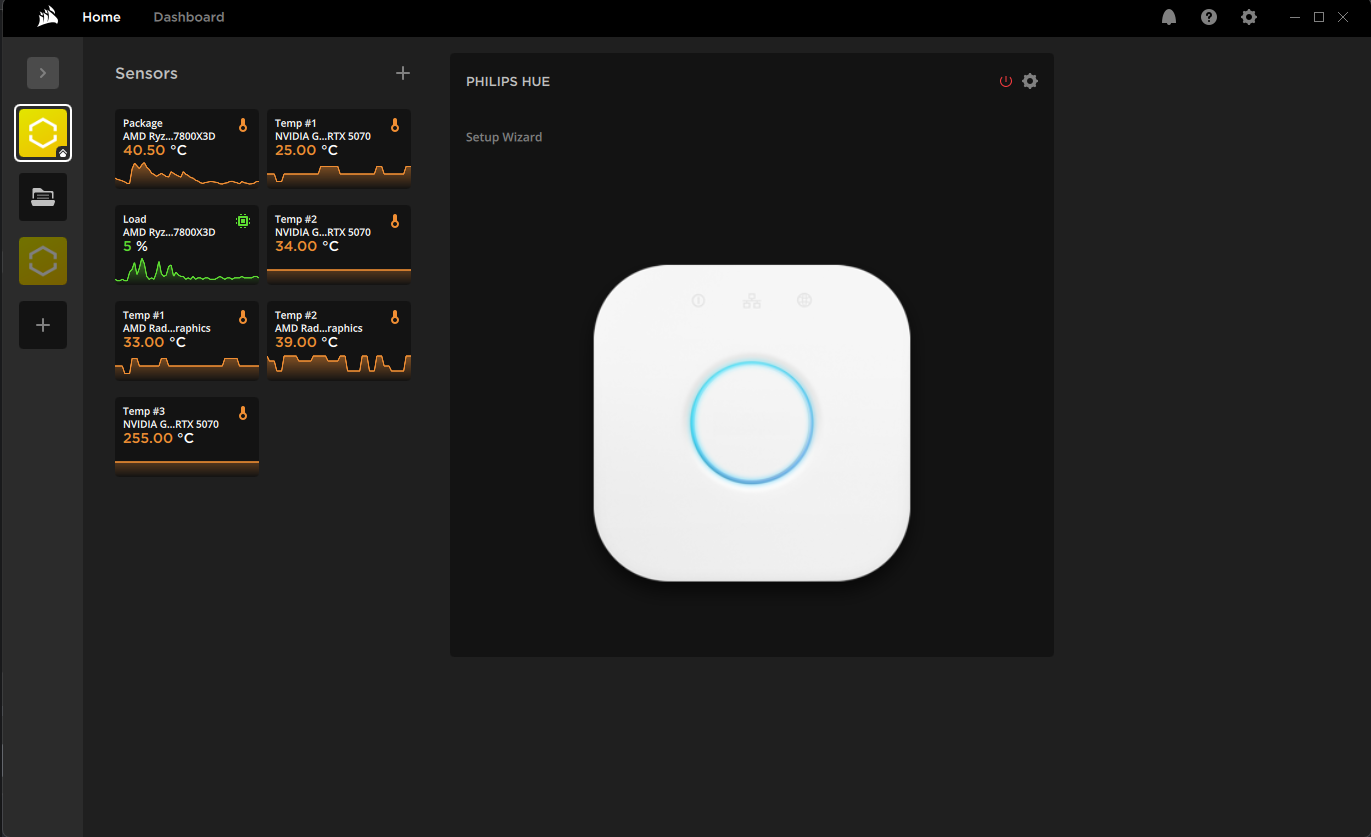Open the notifications bell
Image resolution: width=1371 pixels, height=837 pixels.
pos(1169,17)
